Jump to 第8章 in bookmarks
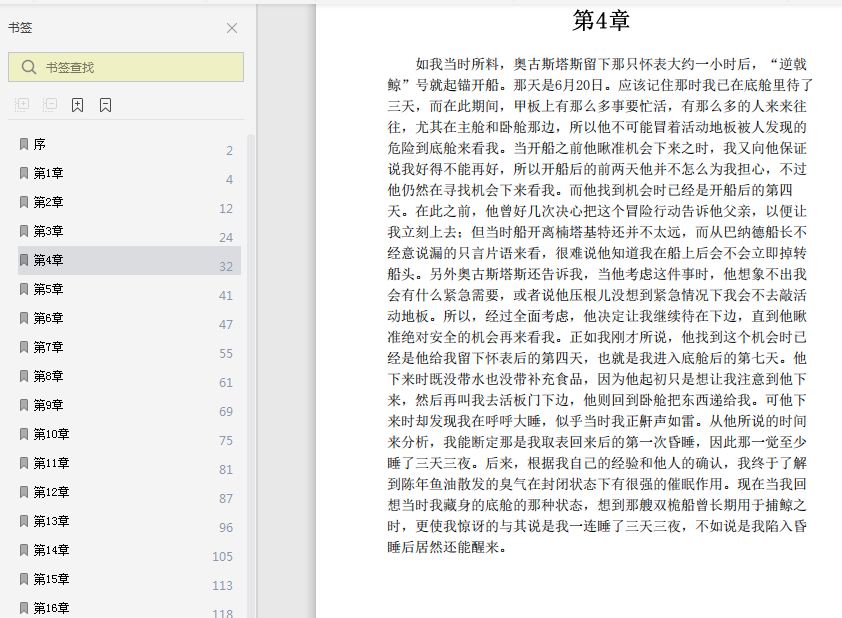 [x=129, y=376]
